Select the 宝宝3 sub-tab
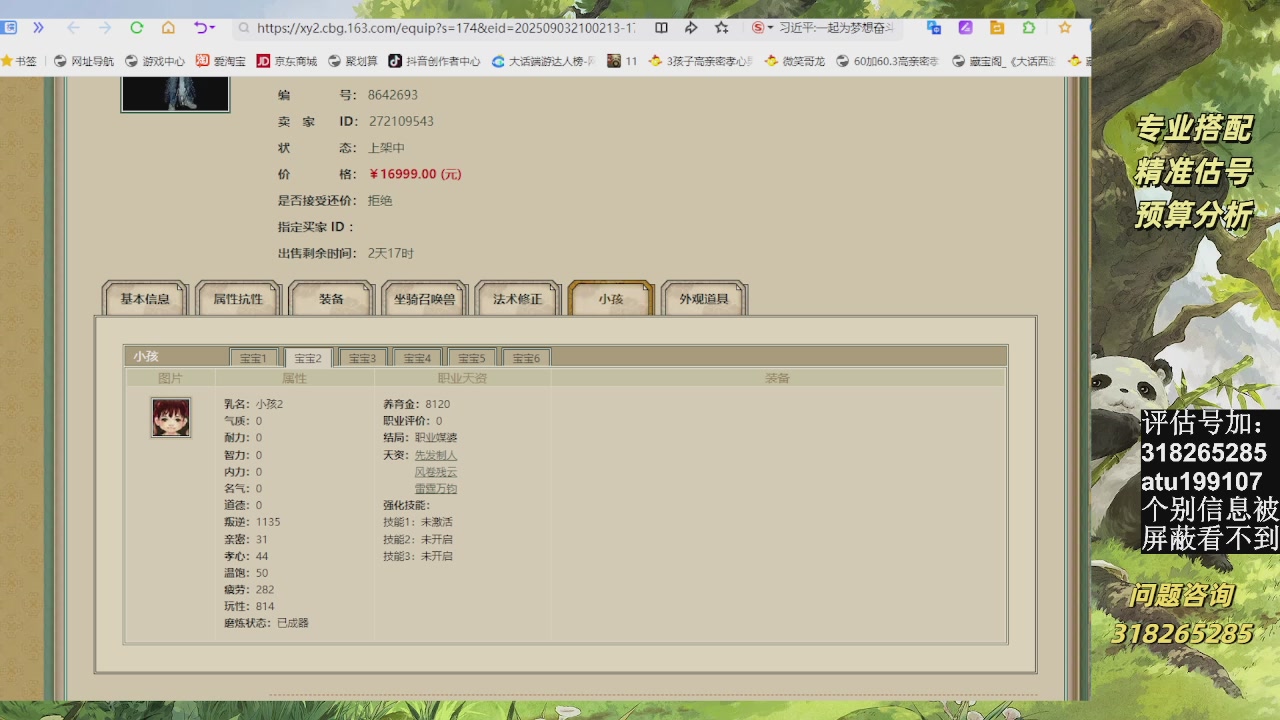Image resolution: width=1280 pixels, height=720 pixels. 362,358
